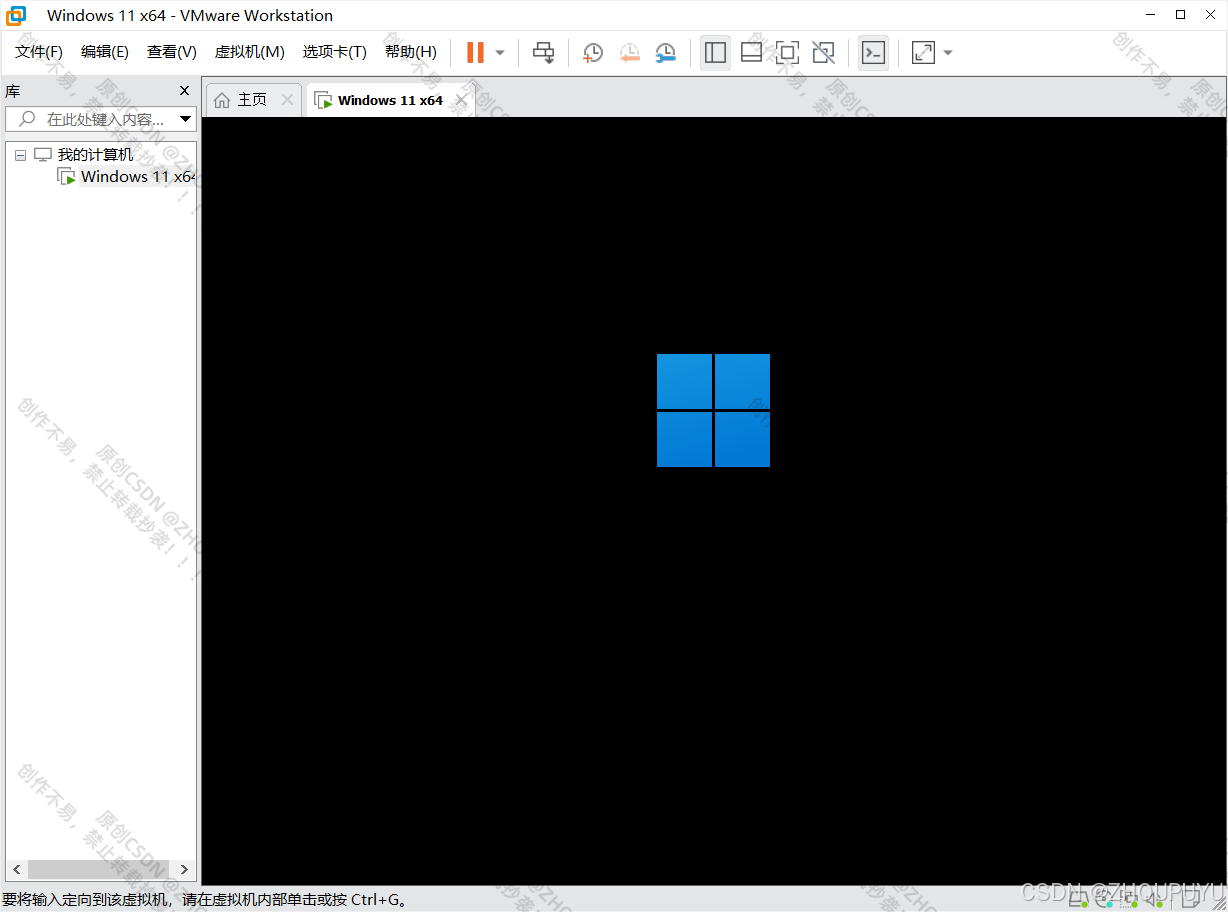The width and height of the screenshot is (1228, 912).
Task: Enter full screen mode
Action: pyautogui.click(x=787, y=53)
